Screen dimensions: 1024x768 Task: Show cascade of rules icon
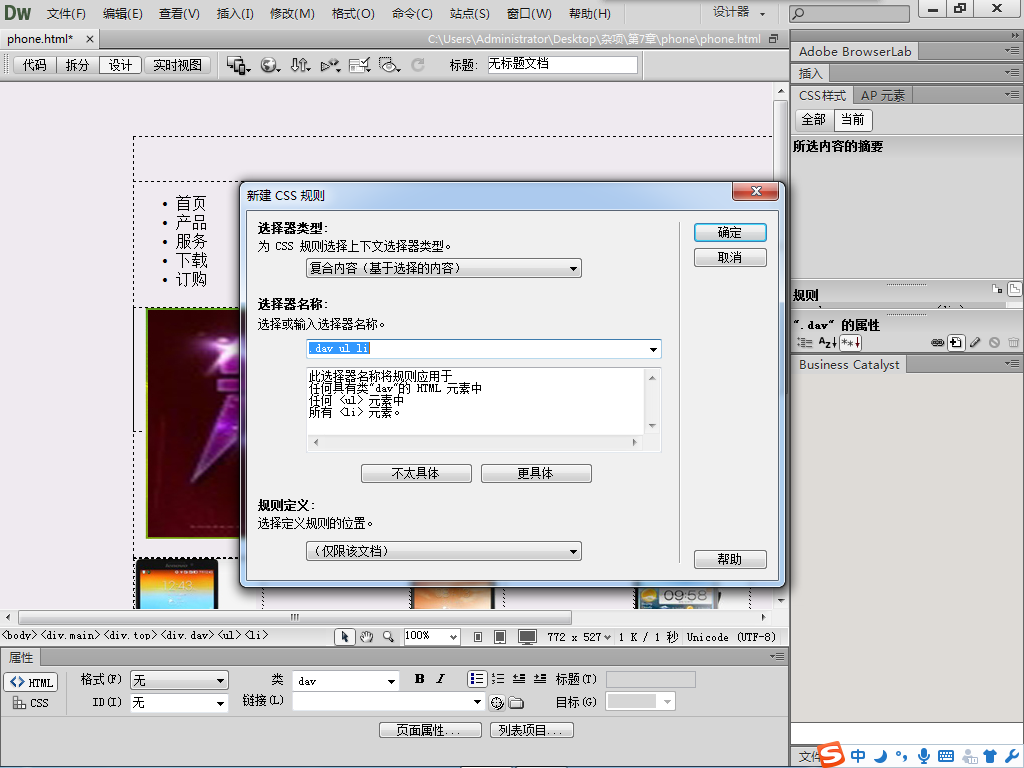point(1014,289)
